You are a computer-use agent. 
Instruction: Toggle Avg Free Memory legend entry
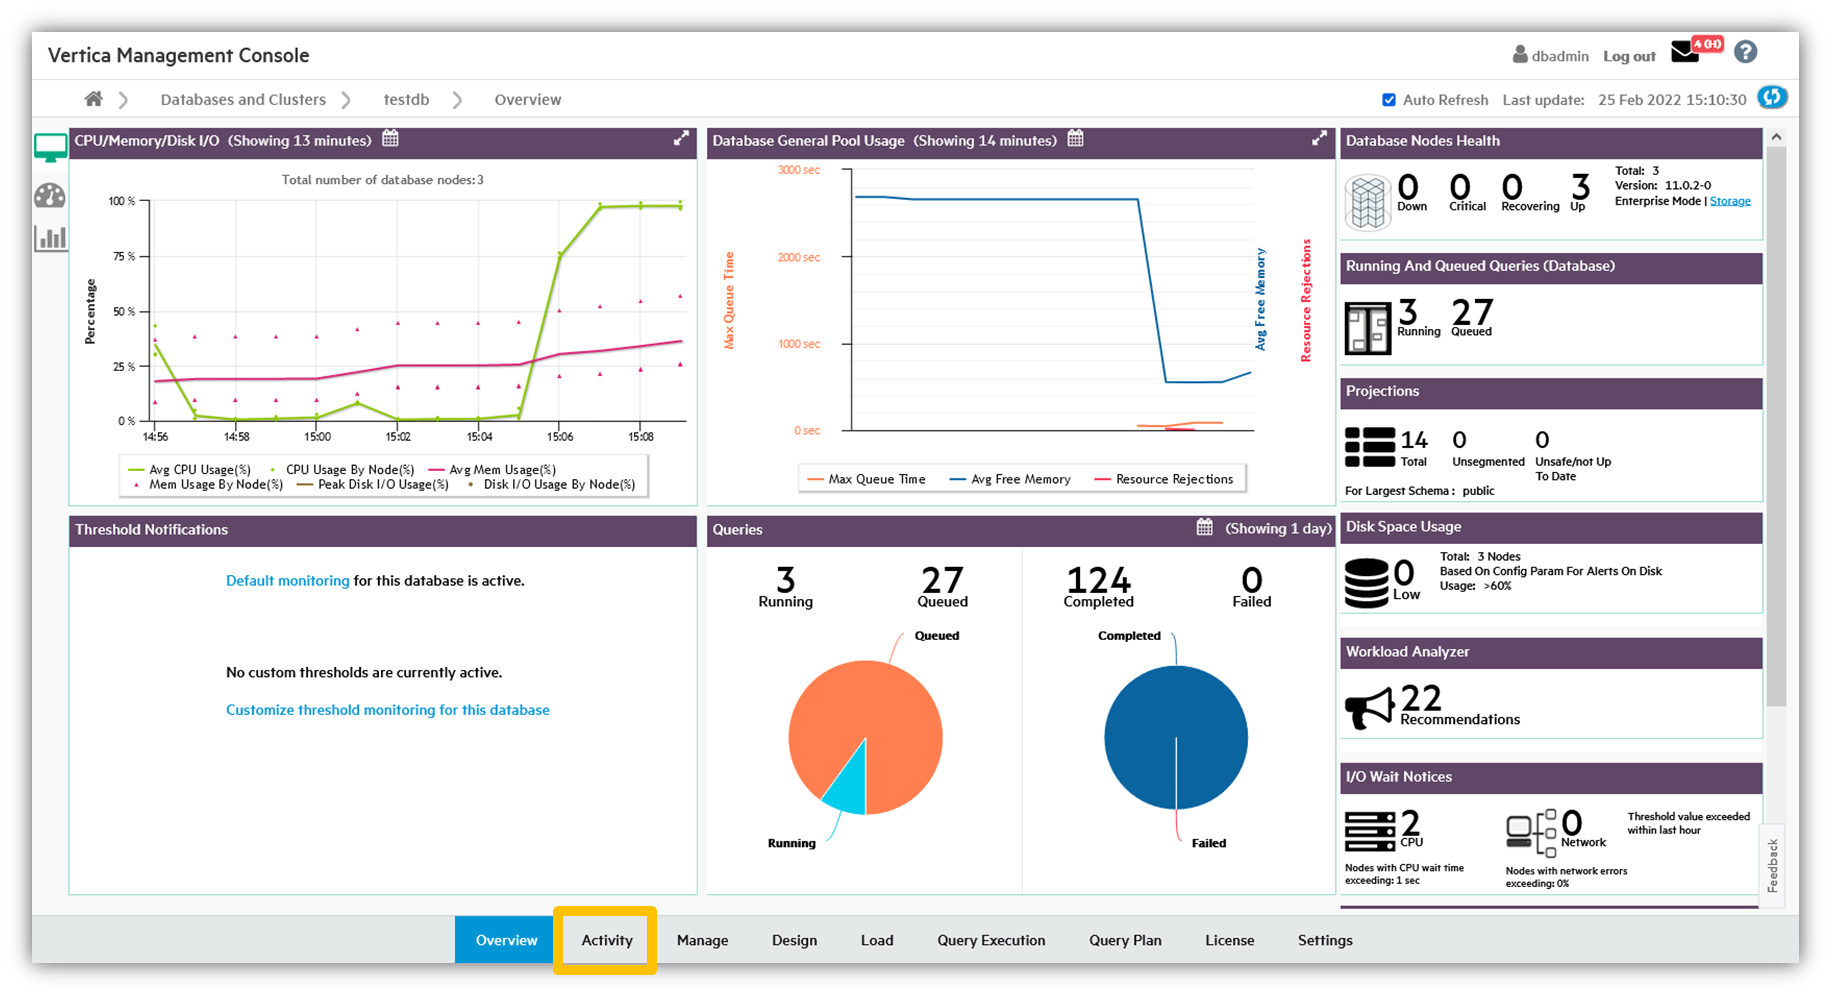coord(1010,480)
